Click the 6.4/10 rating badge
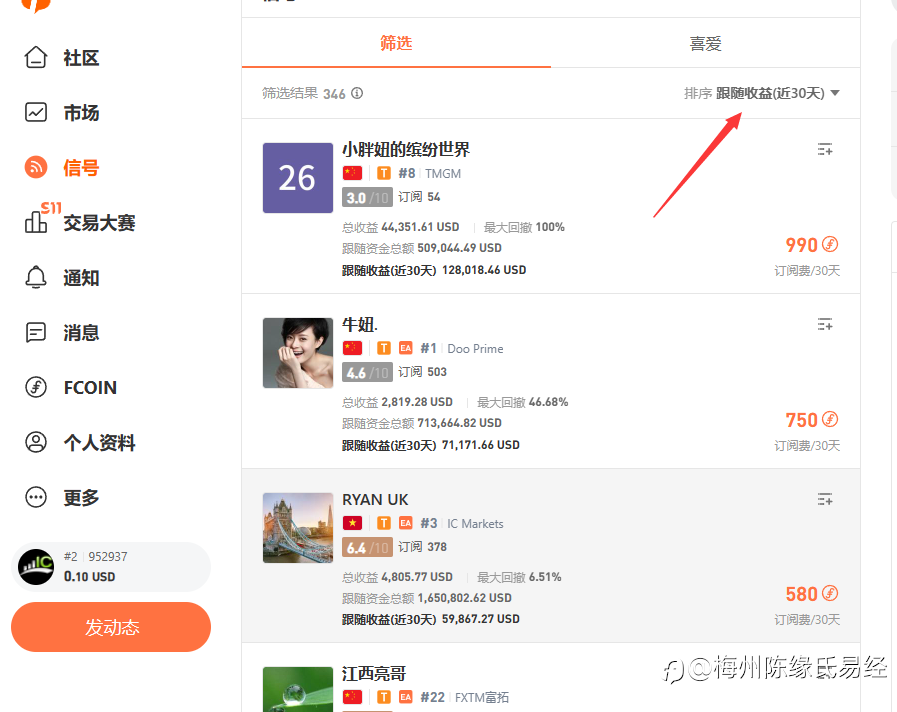Image resolution: width=897 pixels, height=712 pixels. tap(367, 547)
